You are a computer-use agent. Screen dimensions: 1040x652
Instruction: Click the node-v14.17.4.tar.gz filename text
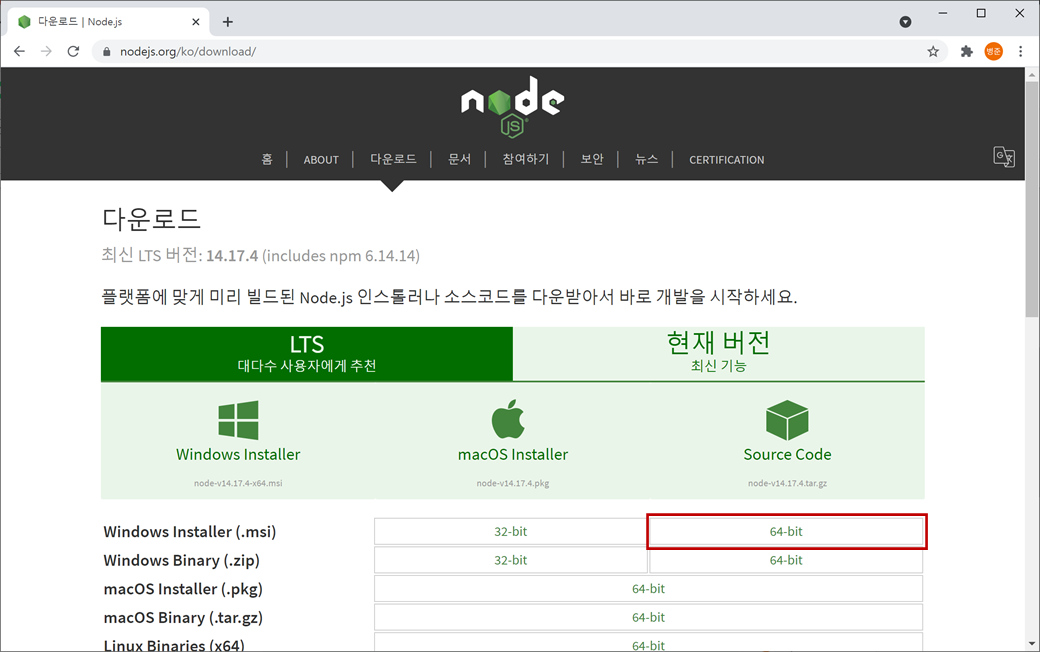787,483
